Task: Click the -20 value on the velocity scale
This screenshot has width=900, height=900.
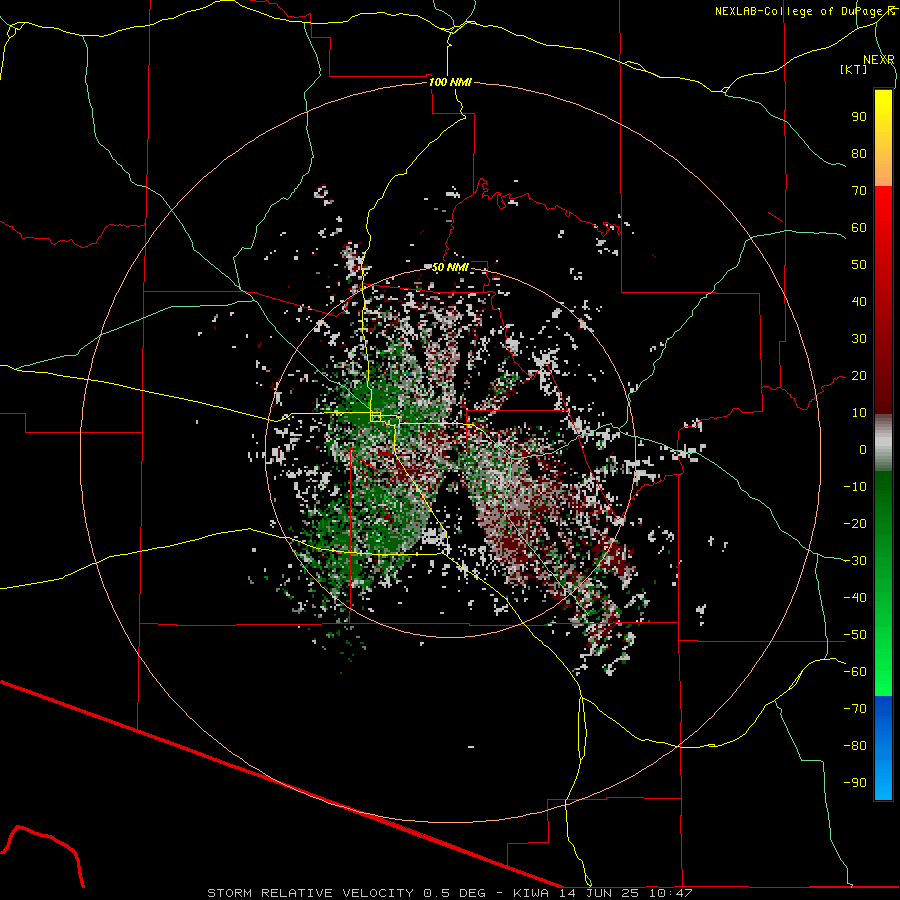Action: [855, 523]
